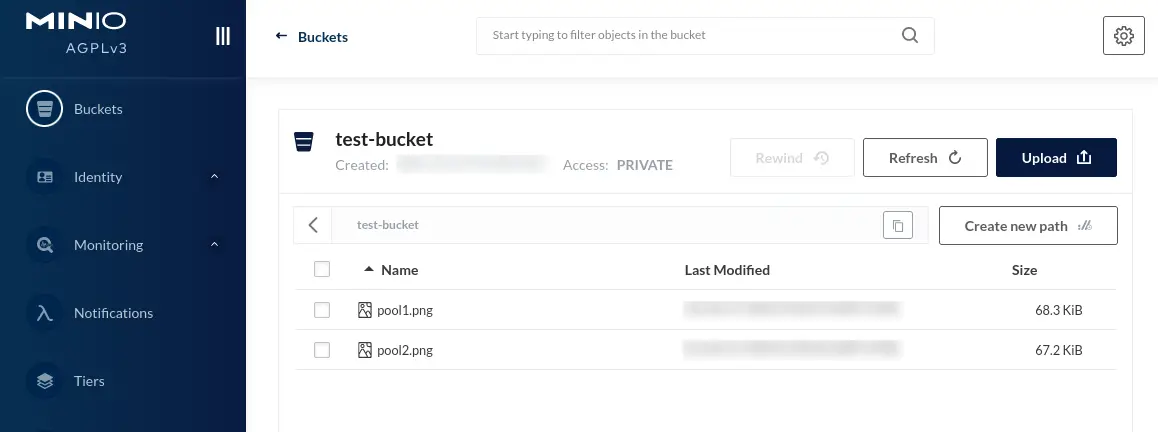Collapse the sidebar with the menu bars icon
1158x432 pixels.
222,36
